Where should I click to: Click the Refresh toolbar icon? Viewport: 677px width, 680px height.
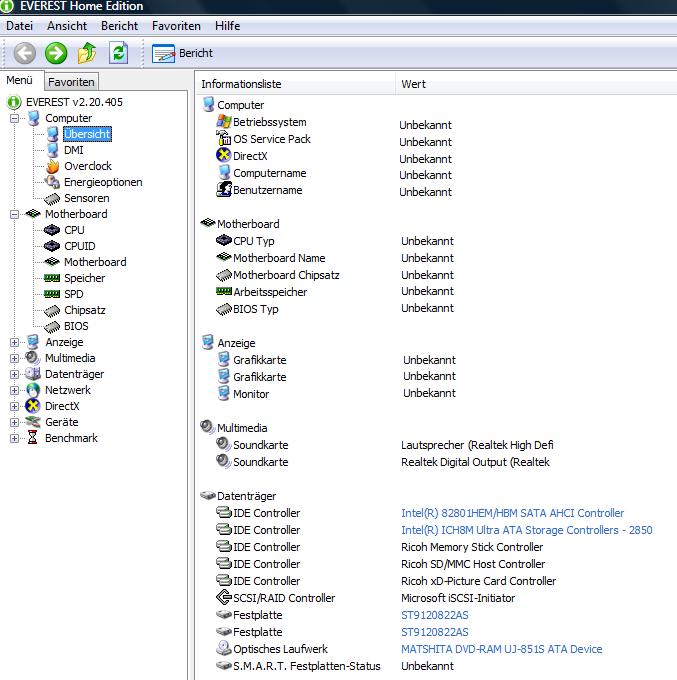(119, 53)
